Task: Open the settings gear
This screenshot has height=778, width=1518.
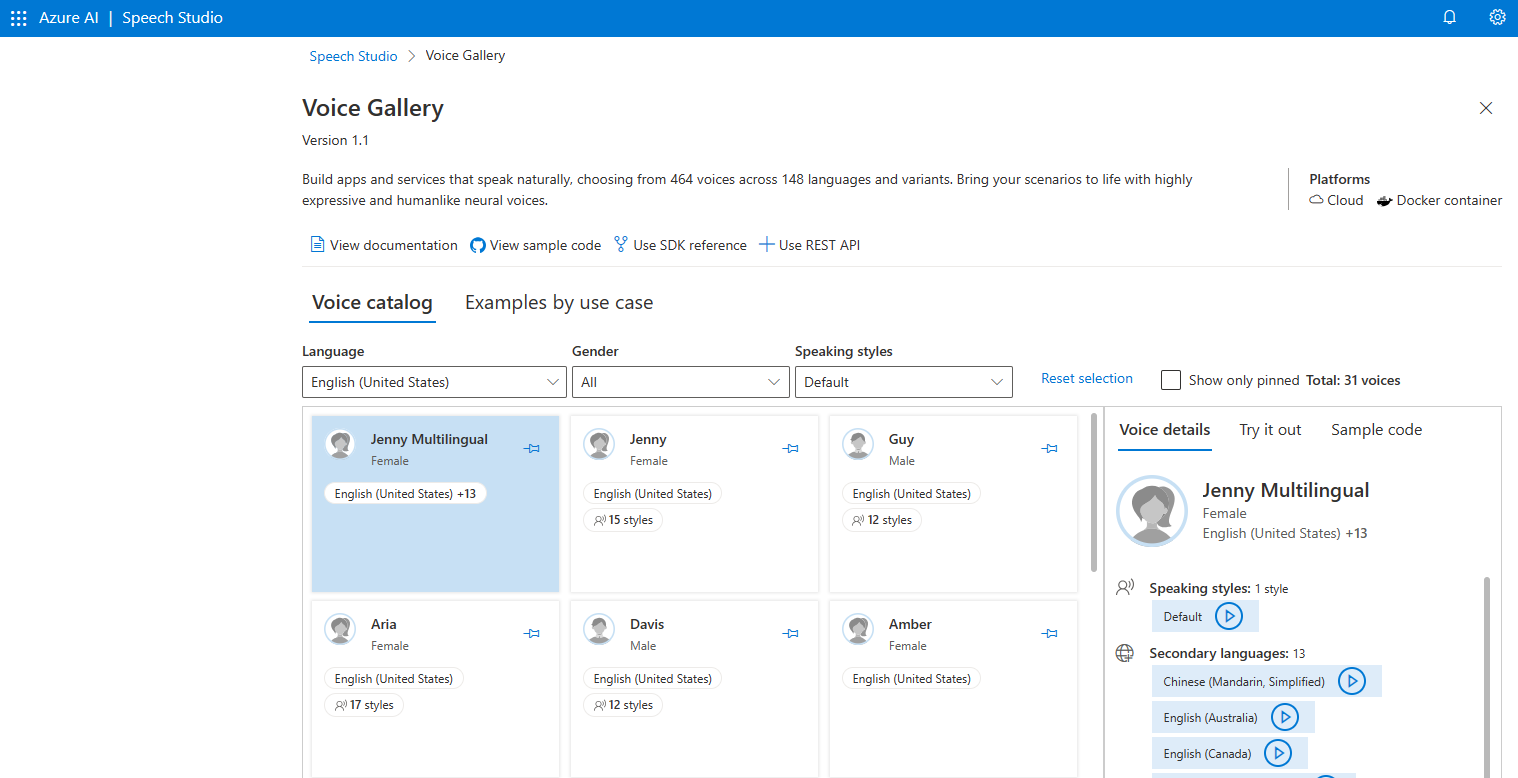Action: pyautogui.click(x=1497, y=18)
